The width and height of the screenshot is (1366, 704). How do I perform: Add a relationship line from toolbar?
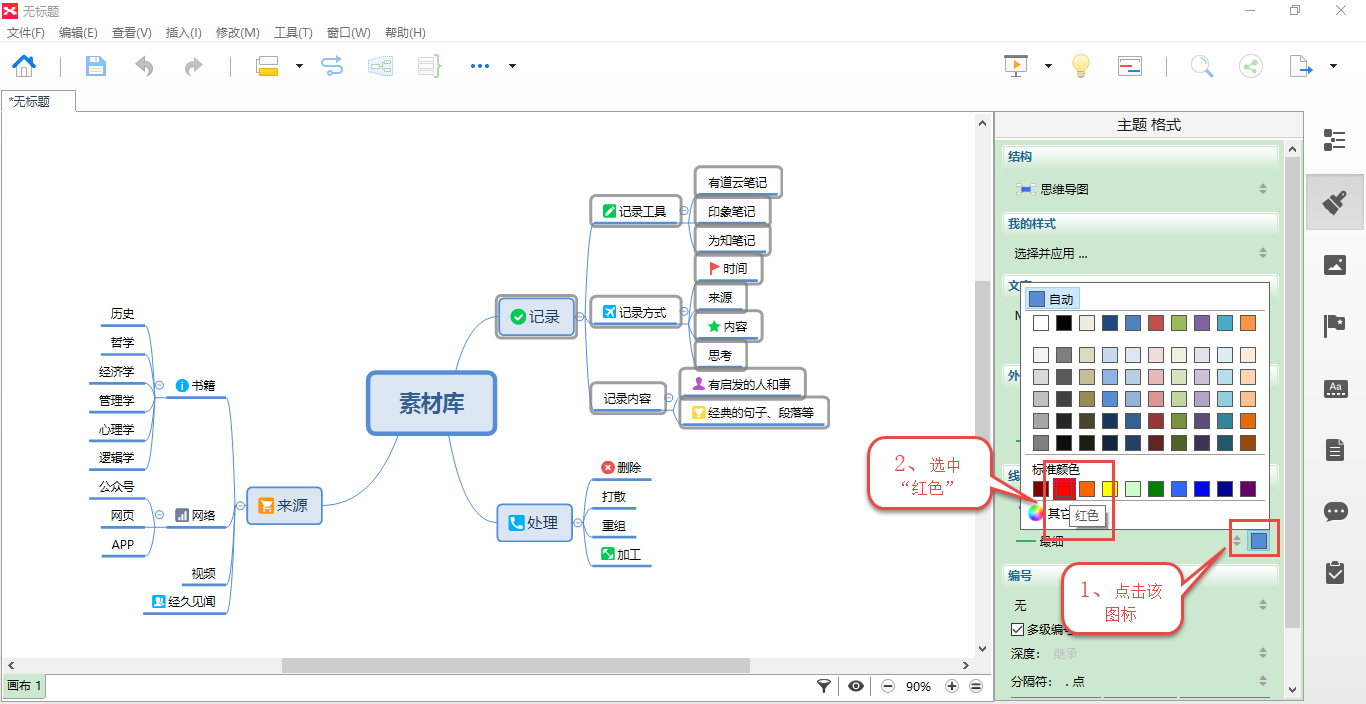point(332,66)
